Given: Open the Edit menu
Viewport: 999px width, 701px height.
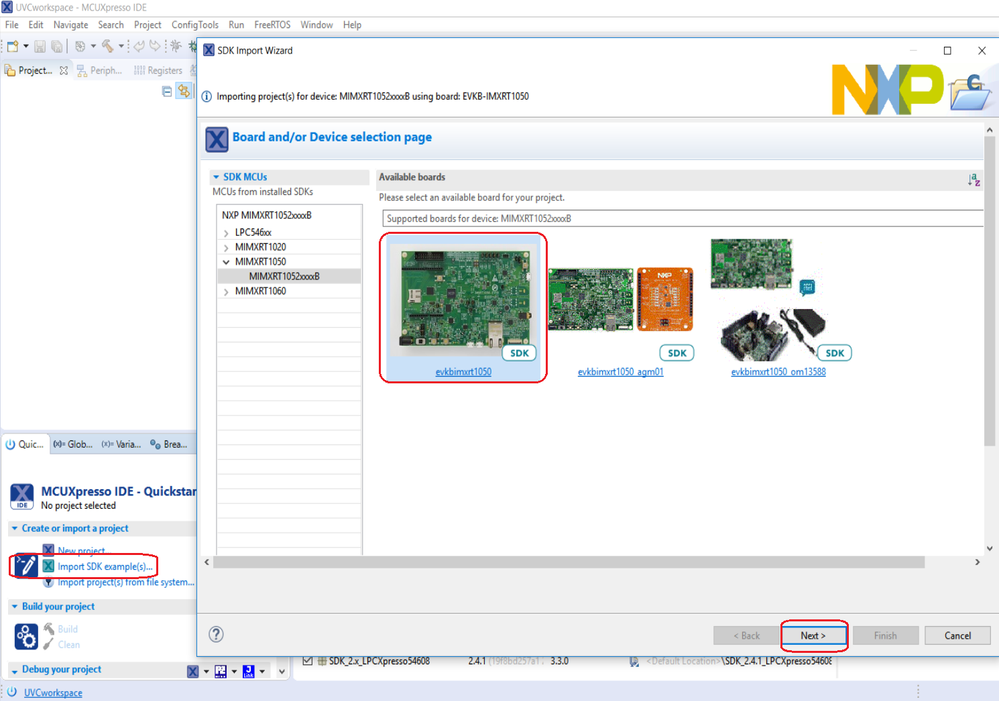Looking at the screenshot, I should point(36,25).
